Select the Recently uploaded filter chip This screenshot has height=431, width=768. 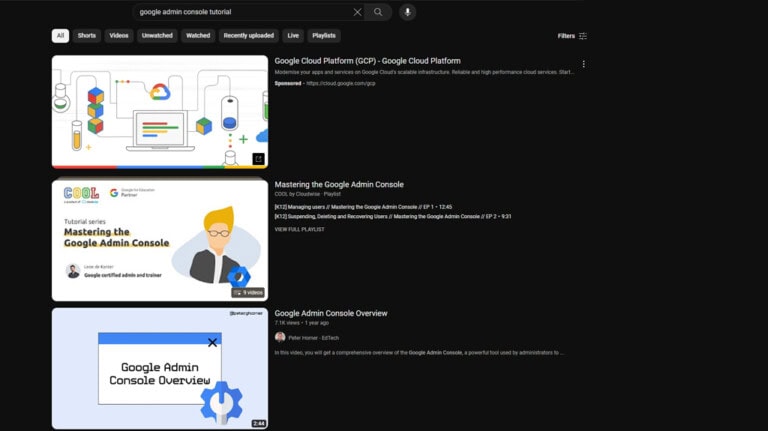(x=249, y=36)
